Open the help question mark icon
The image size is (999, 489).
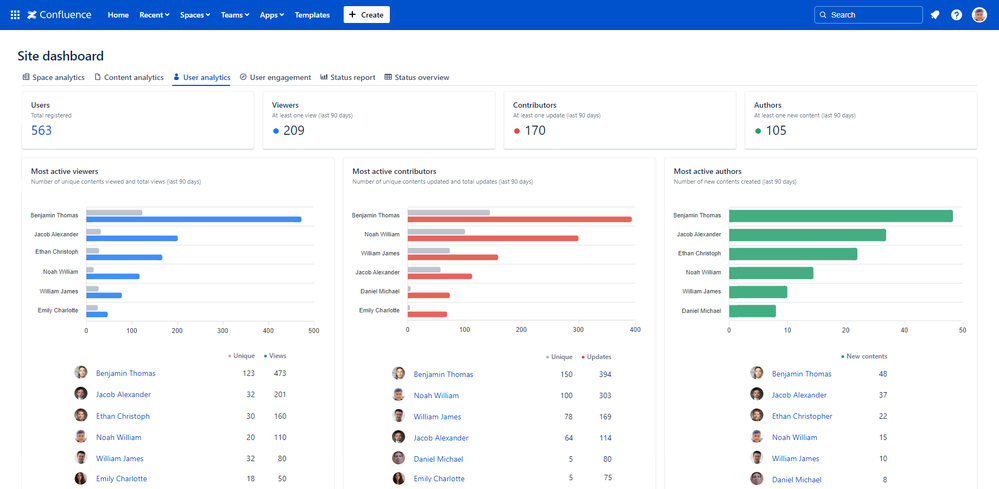tap(957, 15)
